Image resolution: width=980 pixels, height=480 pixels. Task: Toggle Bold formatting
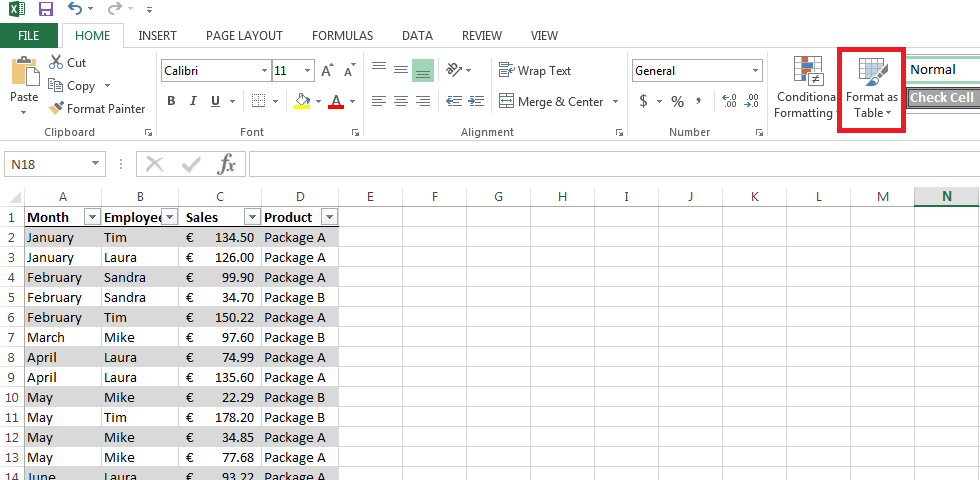click(x=171, y=101)
